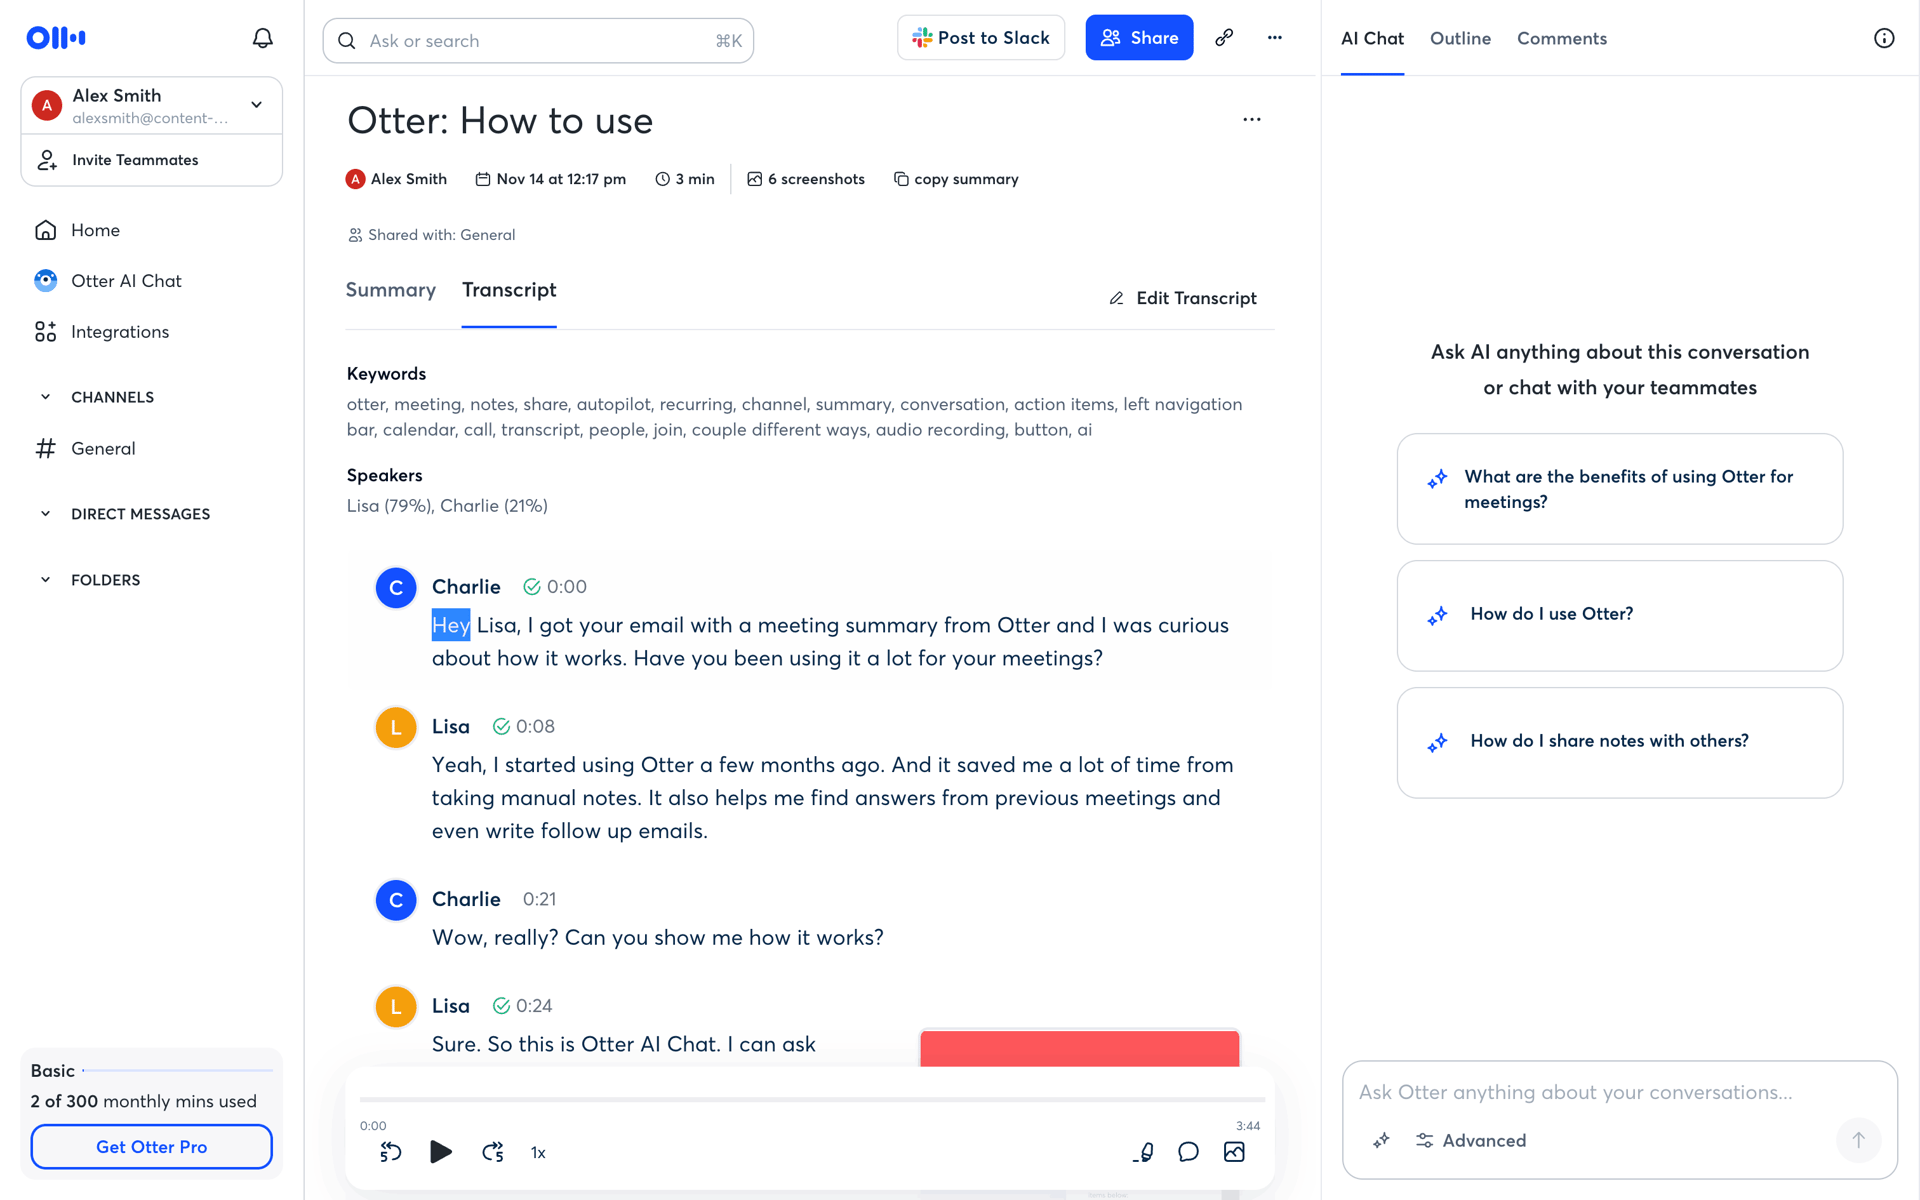Switch to the AI Chat tab
1920x1200 pixels.
(1372, 38)
